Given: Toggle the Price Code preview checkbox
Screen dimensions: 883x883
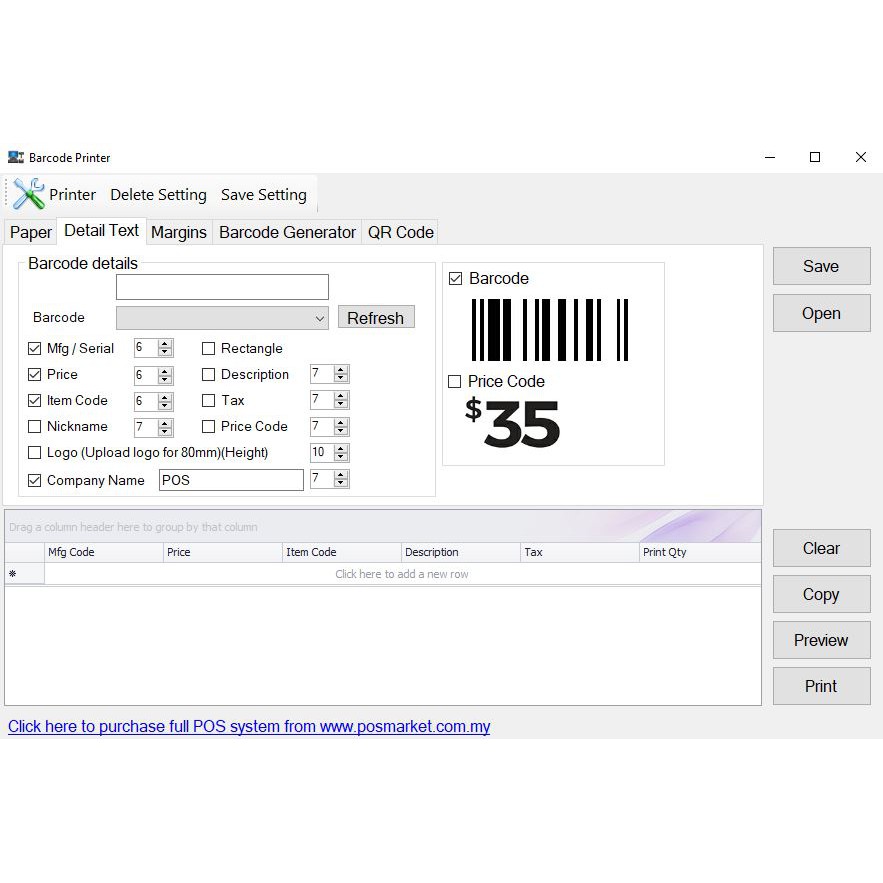Looking at the screenshot, I should coord(455,381).
